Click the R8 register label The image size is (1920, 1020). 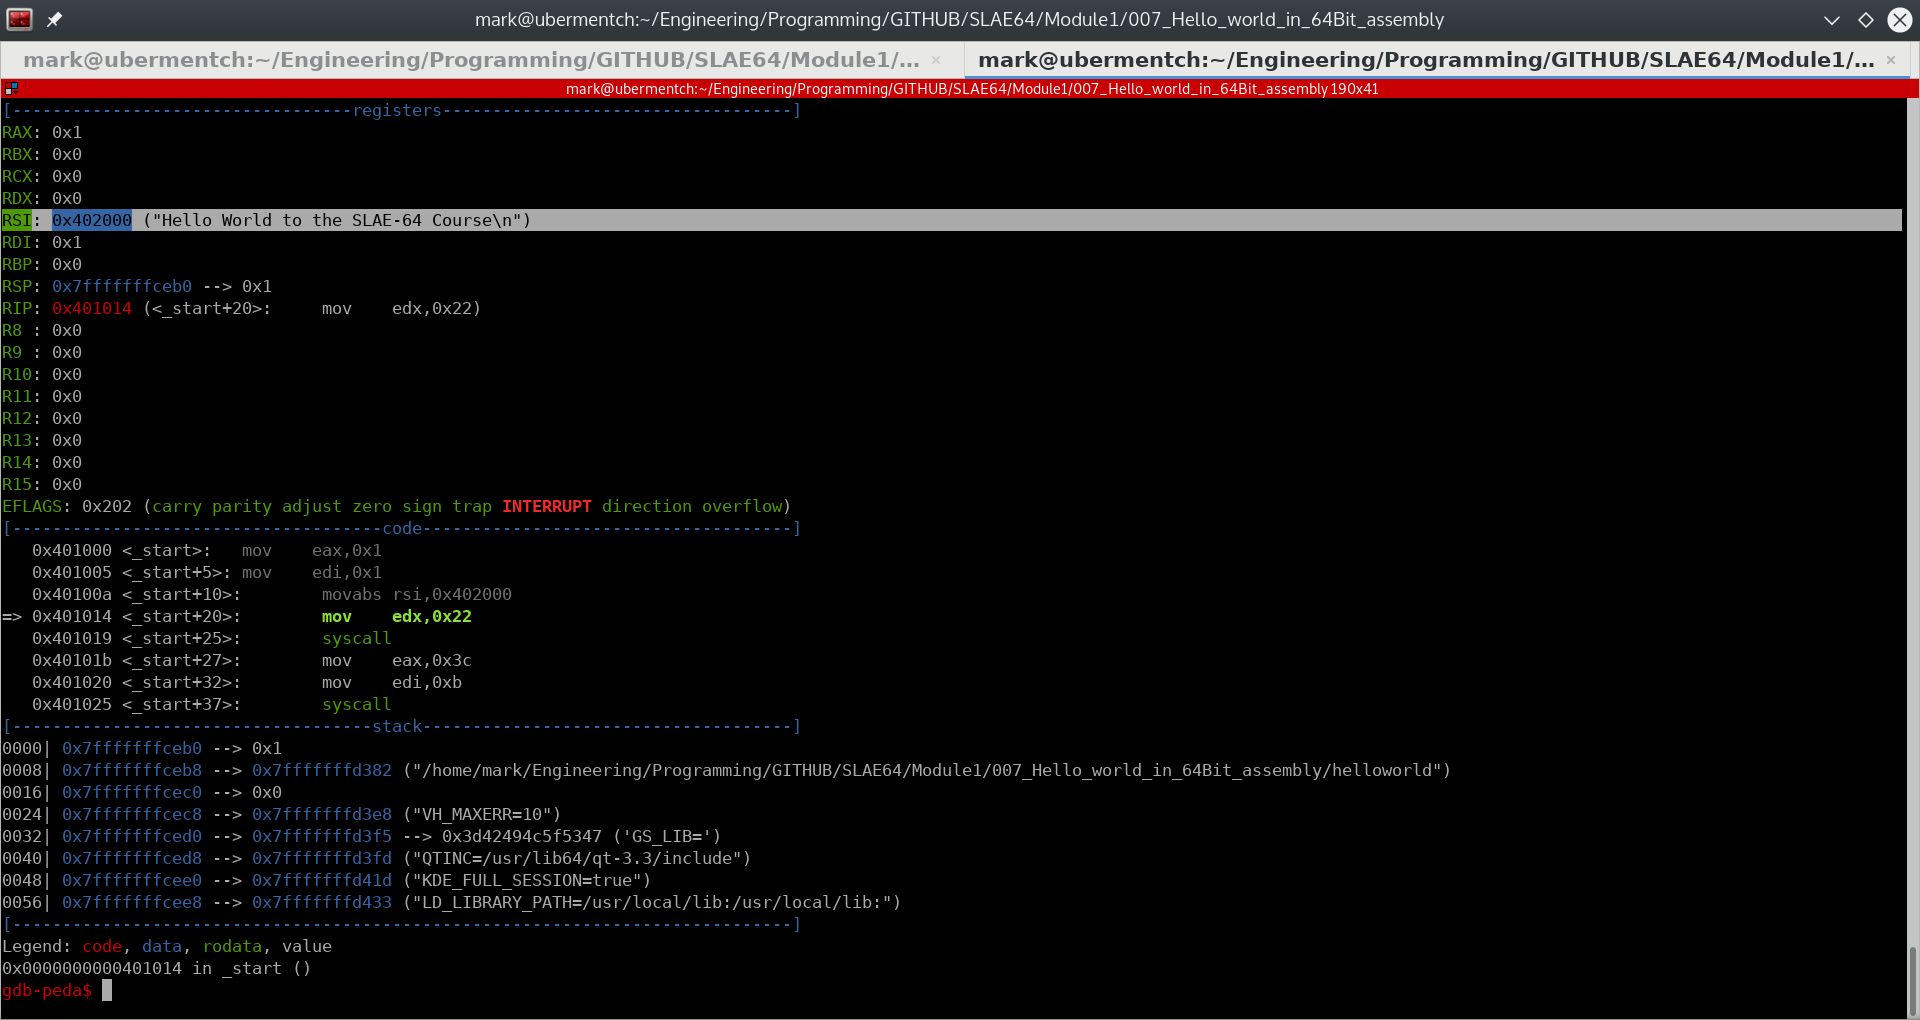pyautogui.click(x=12, y=330)
